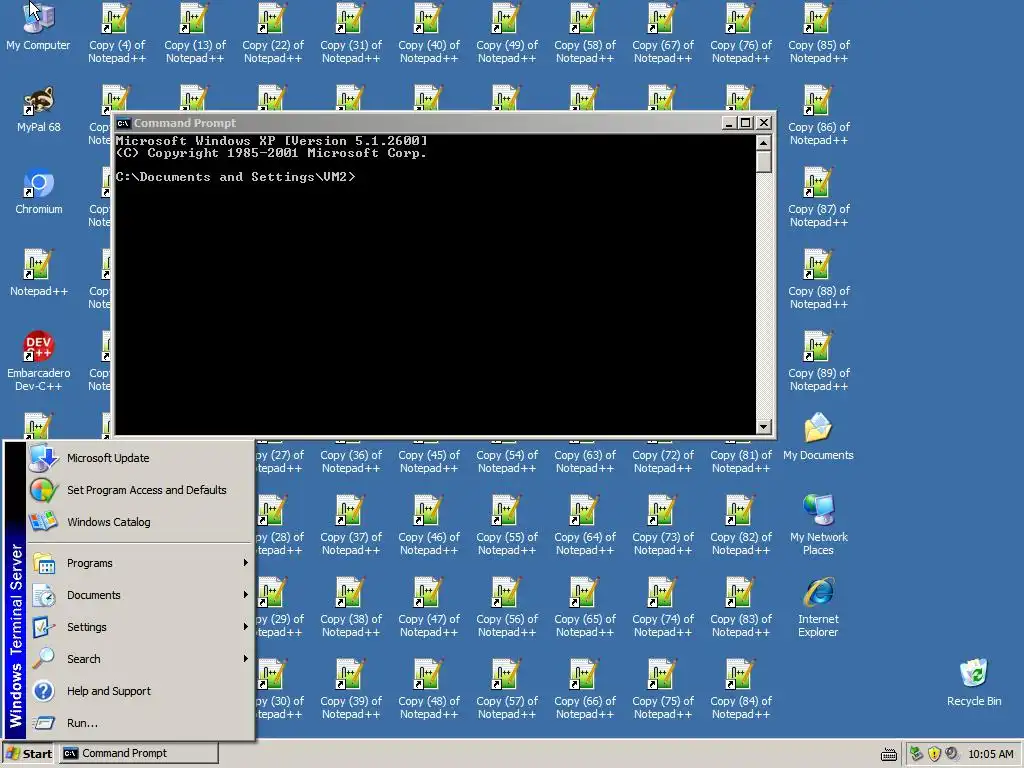
Task: Select Copy (73) of Notepad++ shortcut
Action: click(663, 526)
